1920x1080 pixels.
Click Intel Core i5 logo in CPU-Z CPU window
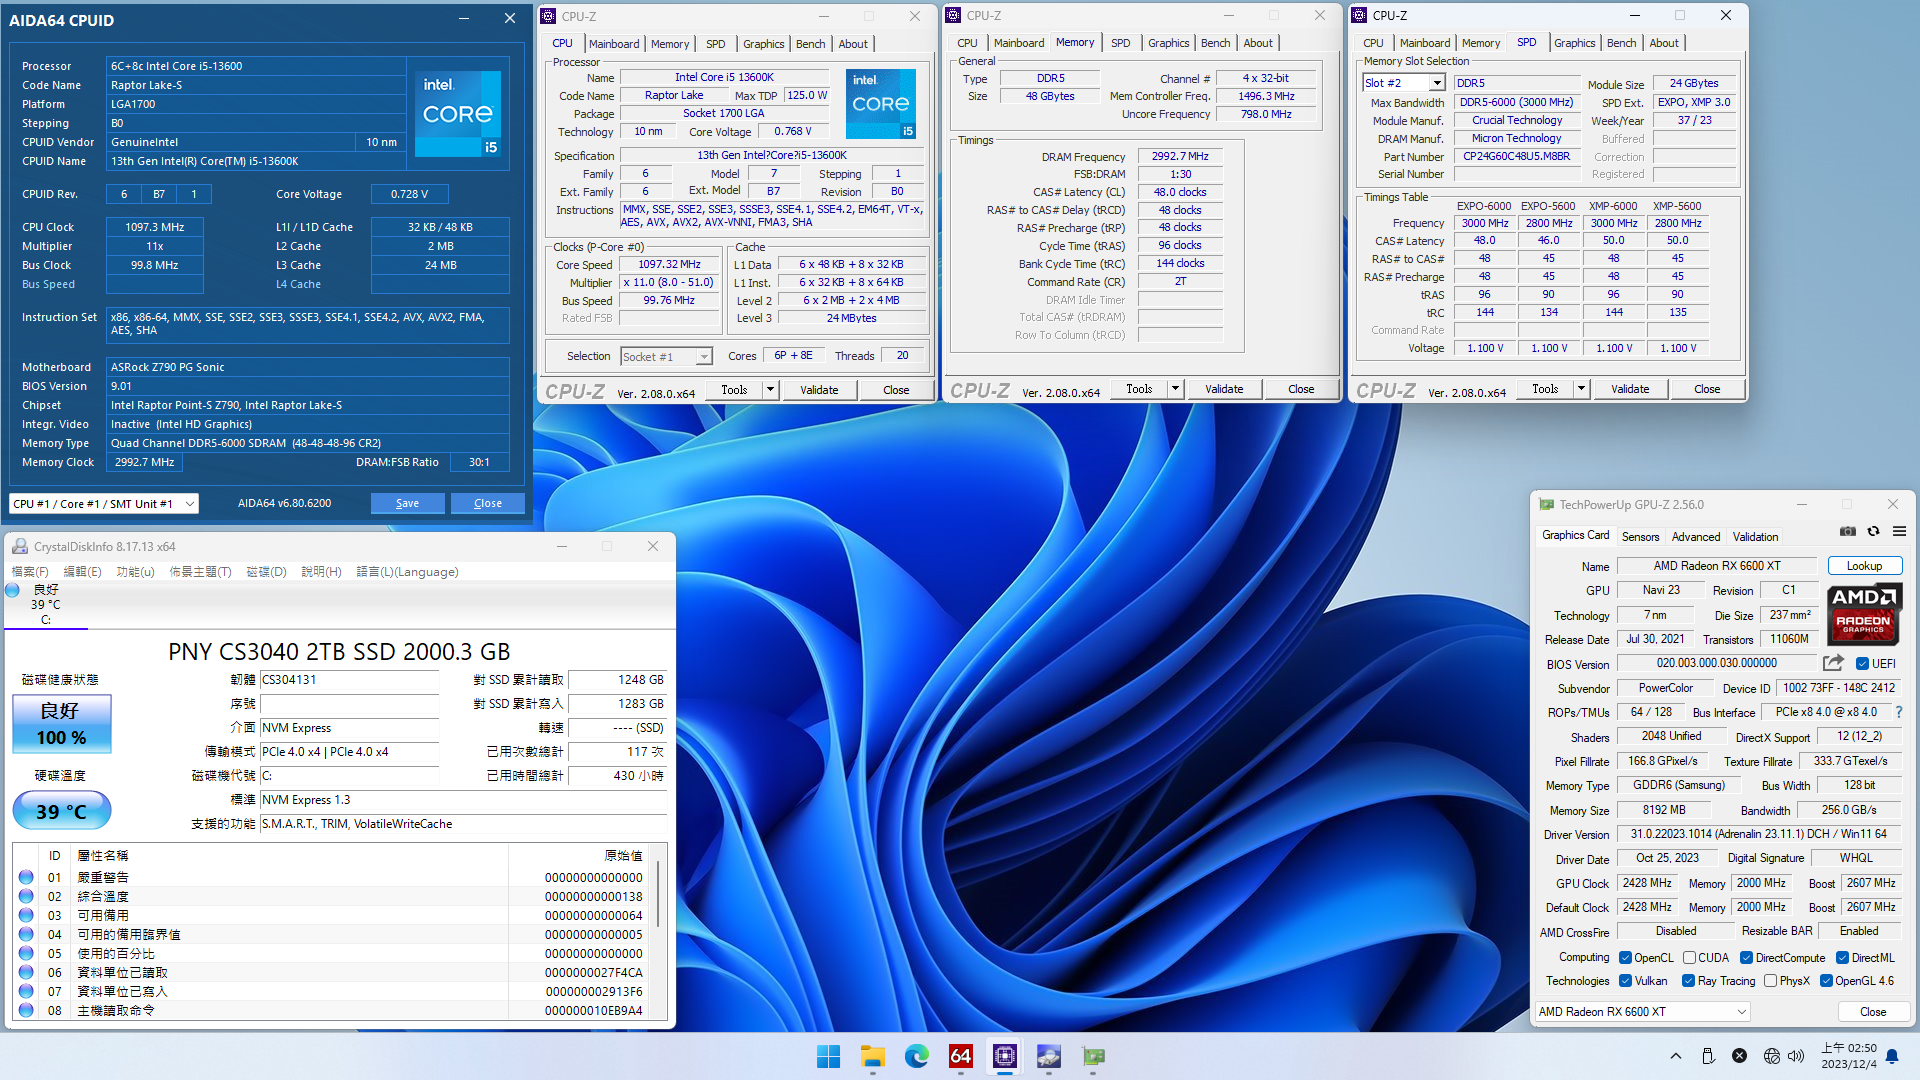click(x=881, y=104)
